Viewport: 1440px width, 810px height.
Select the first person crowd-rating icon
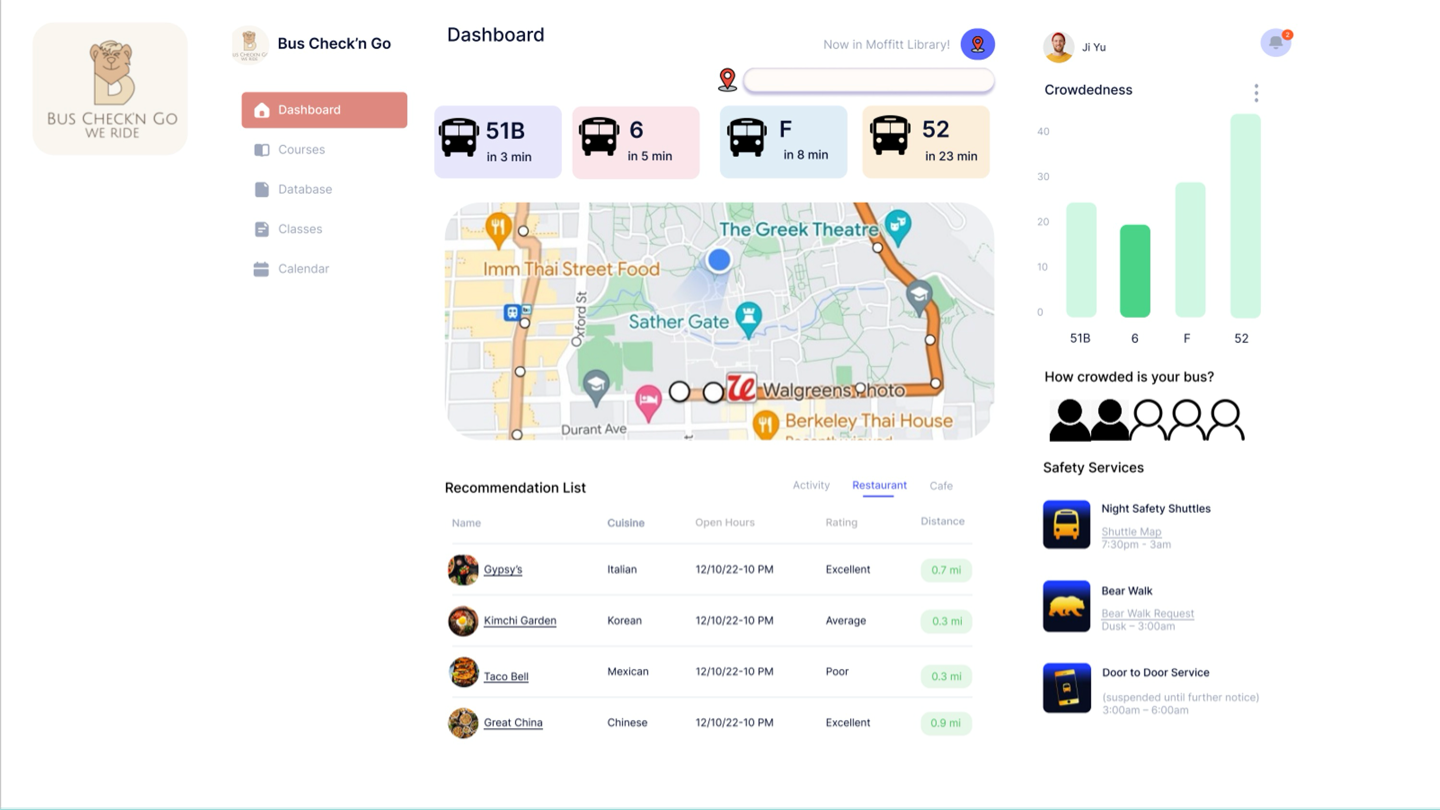[1069, 419]
